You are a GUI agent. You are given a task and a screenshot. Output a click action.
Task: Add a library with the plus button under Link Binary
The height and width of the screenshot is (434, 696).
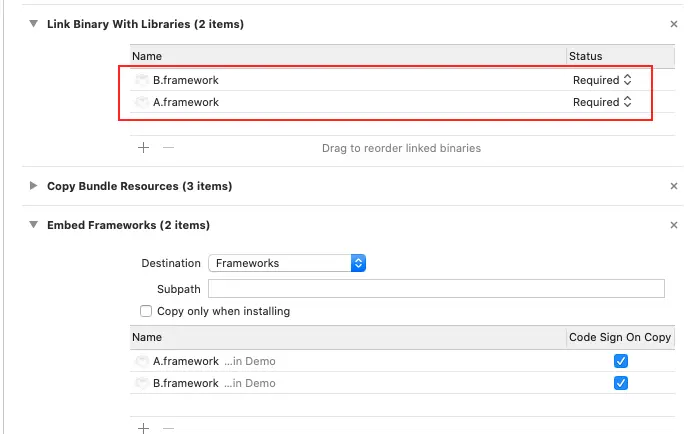point(143,147)
